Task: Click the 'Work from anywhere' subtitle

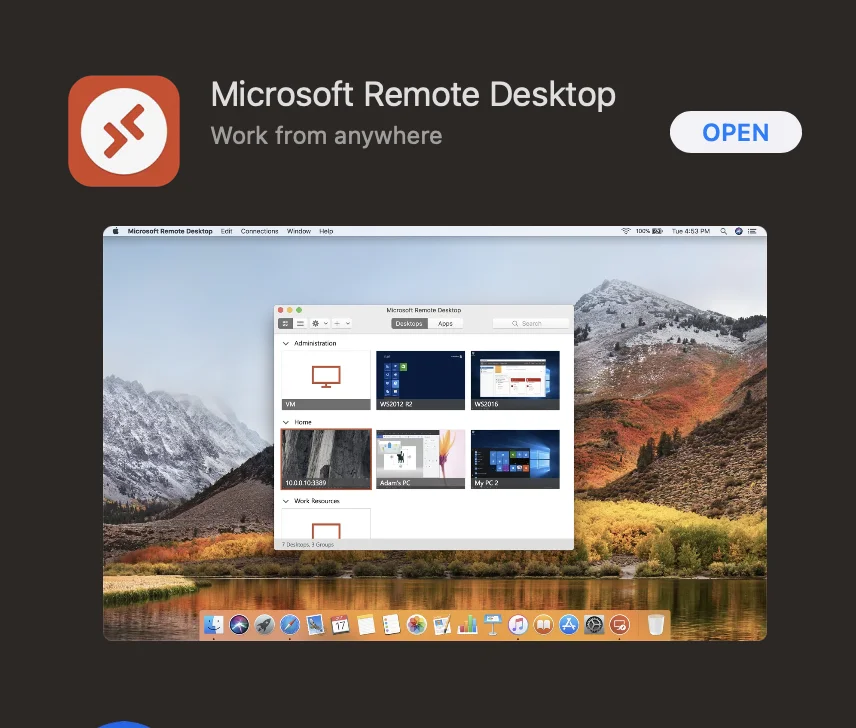Action: (326, 135)
